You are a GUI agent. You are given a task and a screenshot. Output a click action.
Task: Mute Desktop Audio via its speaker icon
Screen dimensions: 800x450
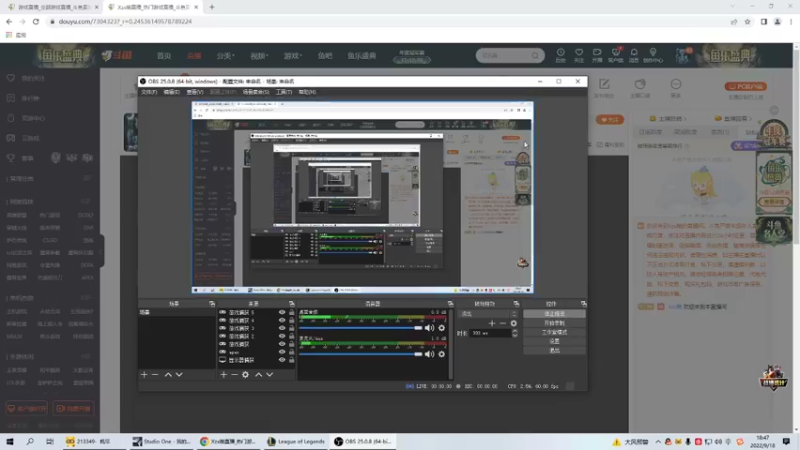[430, 328]
